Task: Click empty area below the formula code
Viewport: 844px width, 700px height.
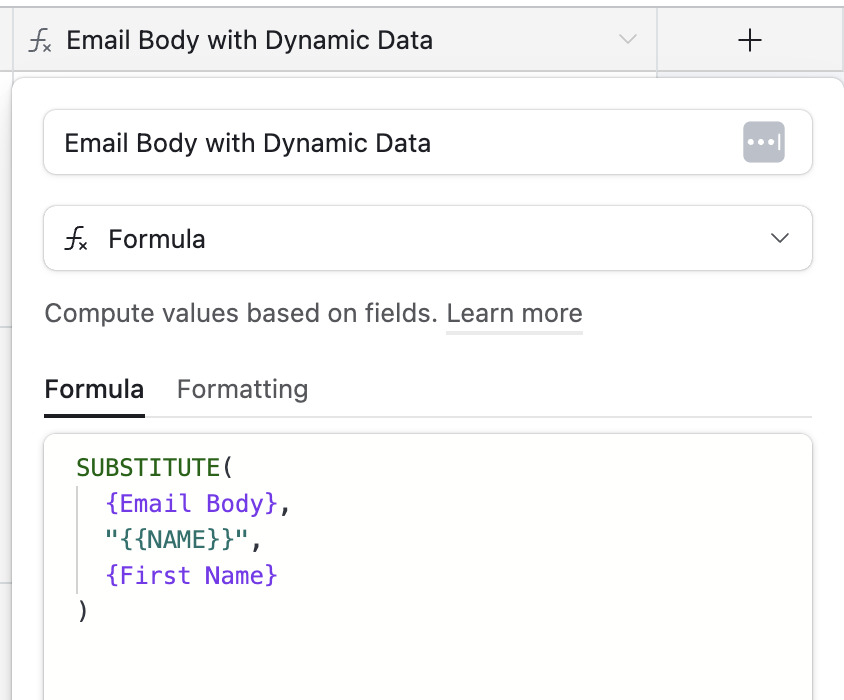Action: point(427,660)
